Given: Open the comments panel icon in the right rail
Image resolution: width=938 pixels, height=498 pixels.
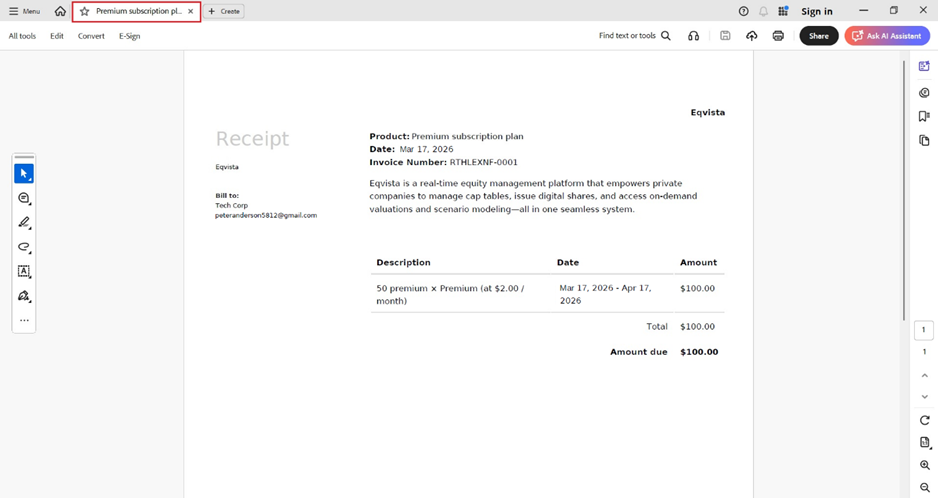Looking at the screenshot, I should pos(924,93).
